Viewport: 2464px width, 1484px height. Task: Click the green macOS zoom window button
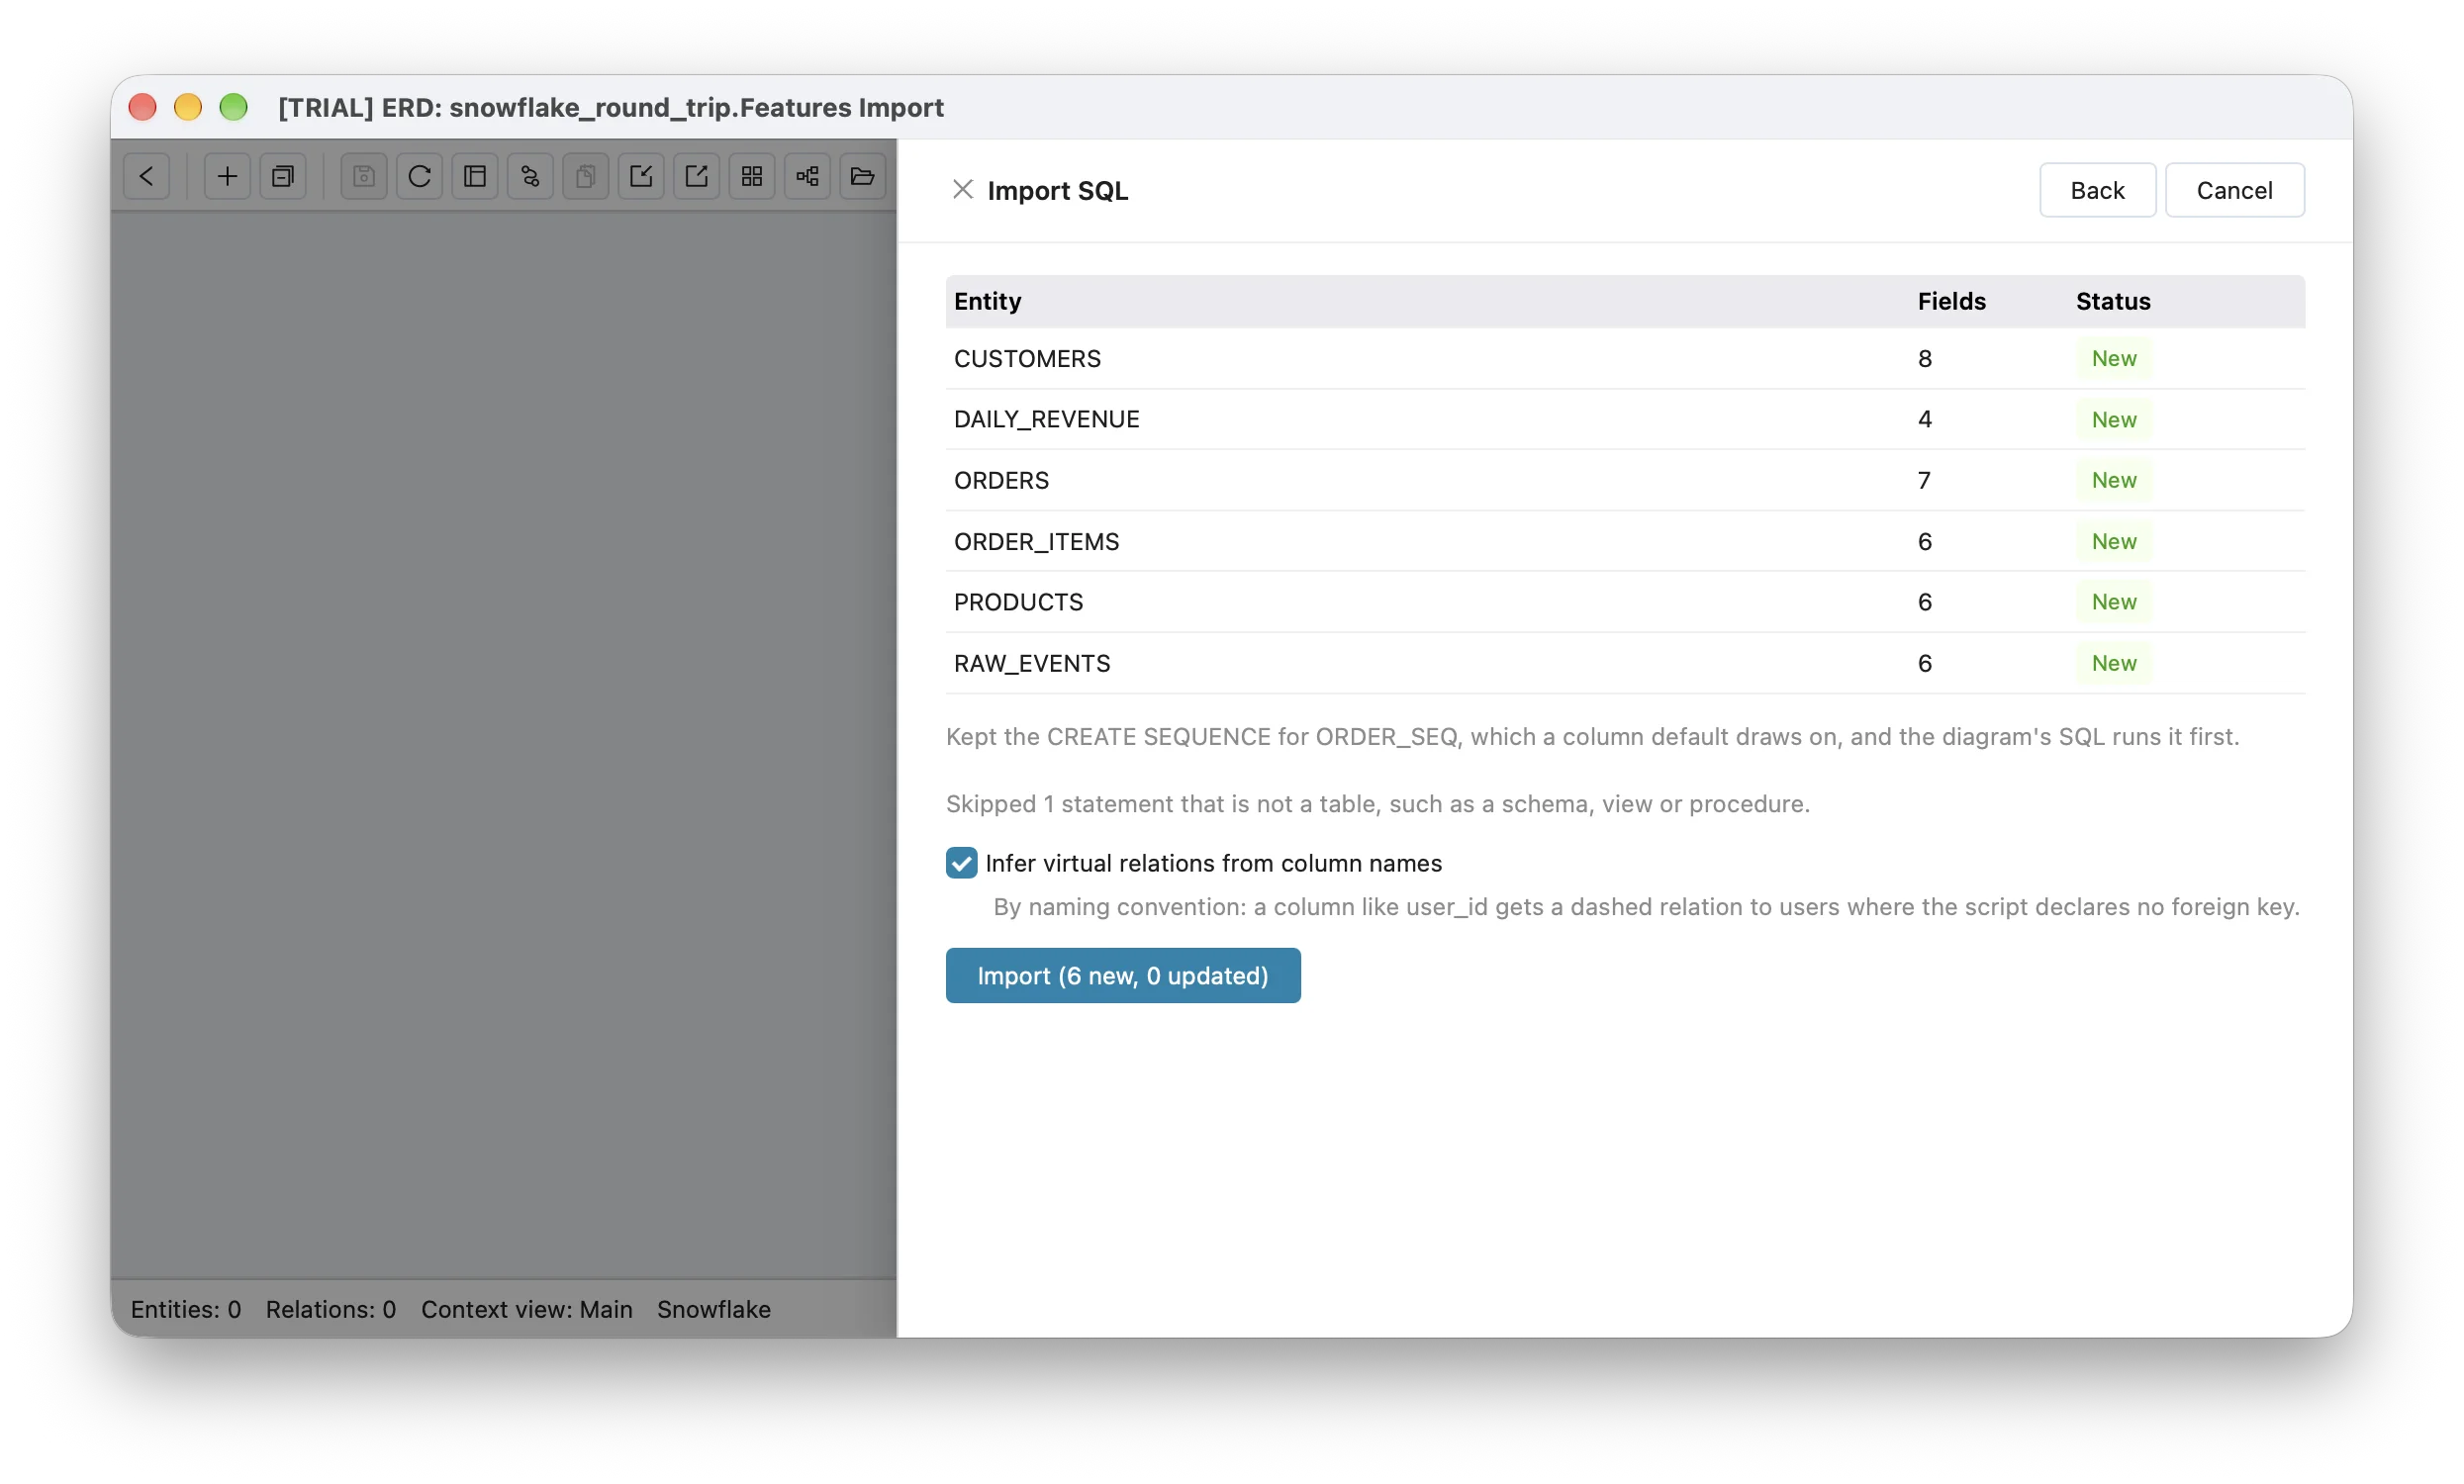[234, 107]
